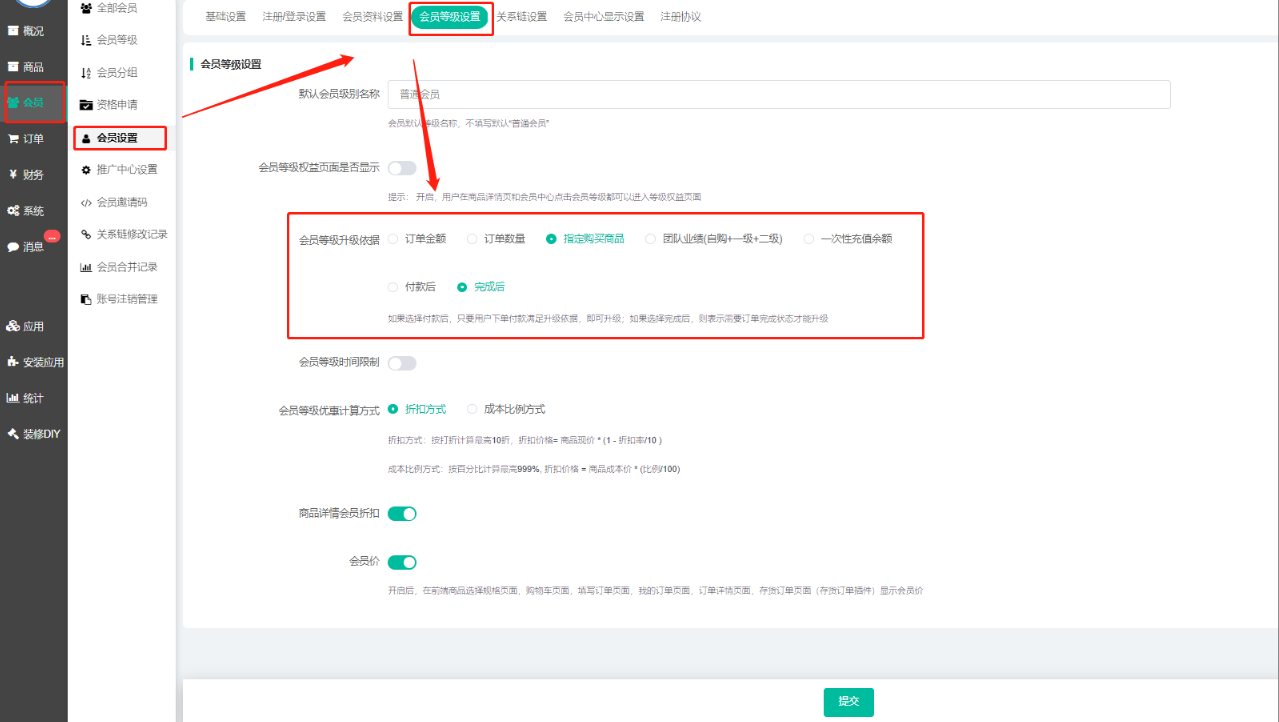Click the 默认会员级别名称 input field

779,94
